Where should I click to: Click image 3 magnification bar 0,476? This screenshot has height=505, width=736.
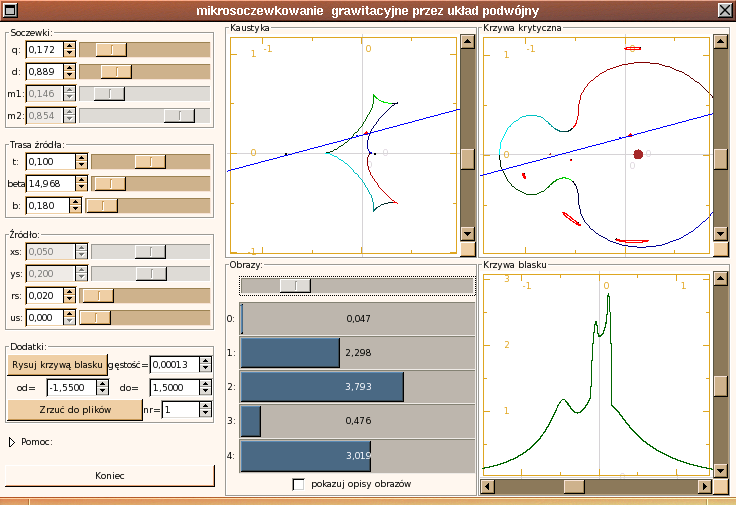pos(358,421)
